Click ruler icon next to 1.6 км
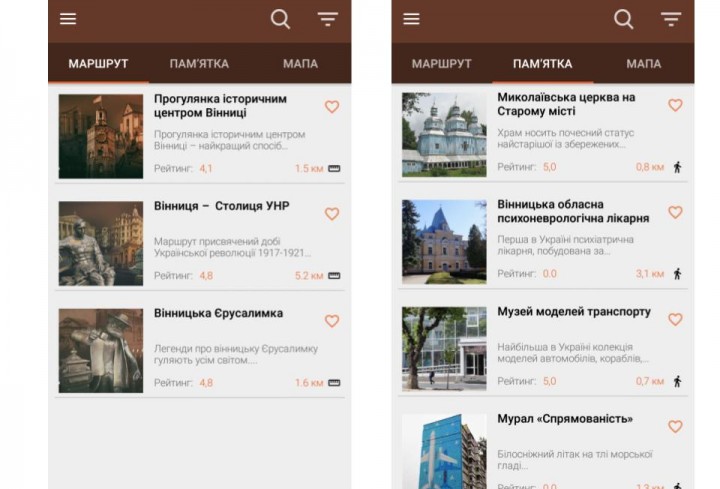720x489 pixels. (334, 382)
